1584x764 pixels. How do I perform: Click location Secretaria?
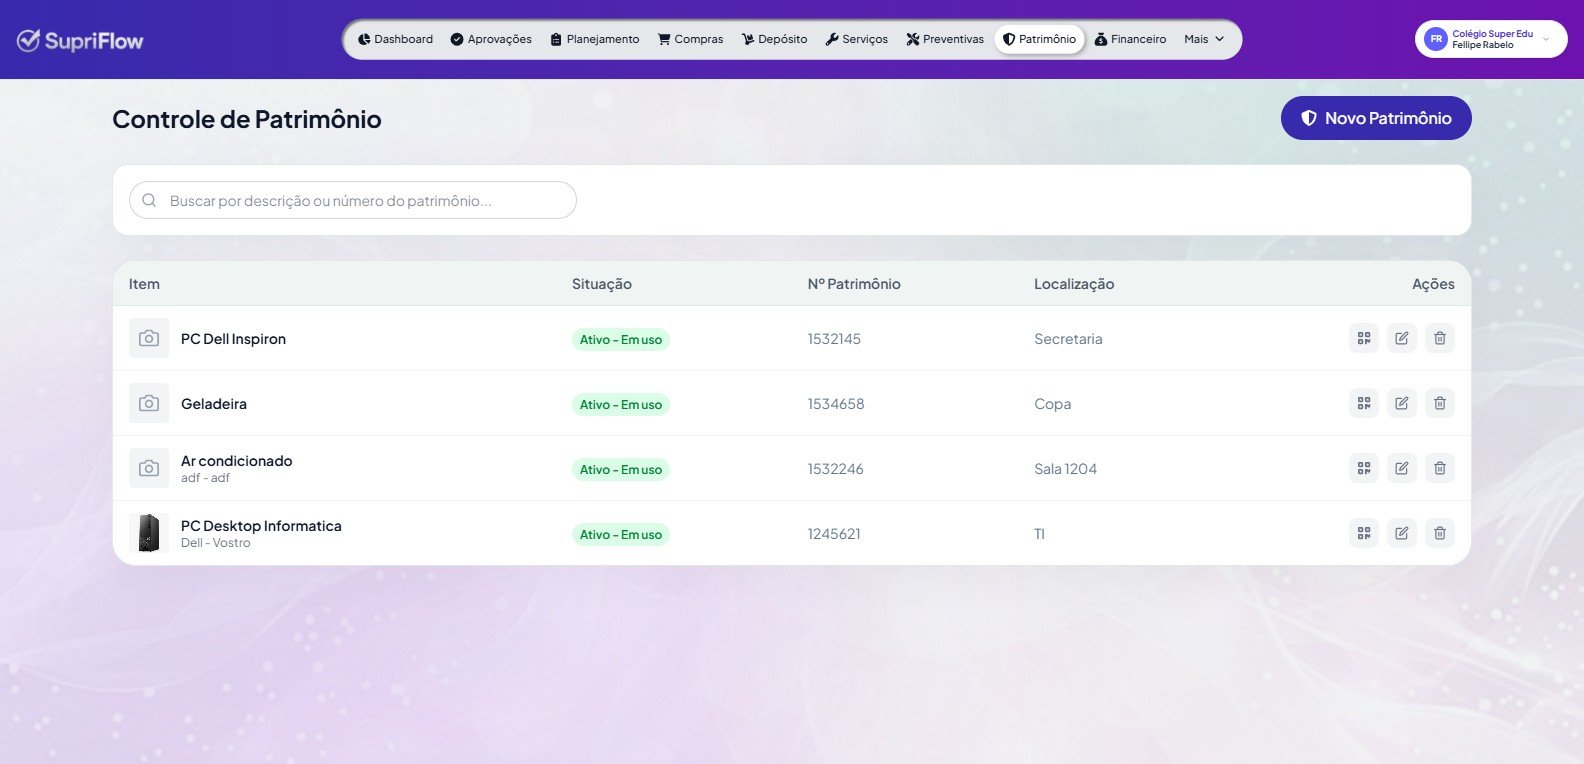pos(1068,339)
